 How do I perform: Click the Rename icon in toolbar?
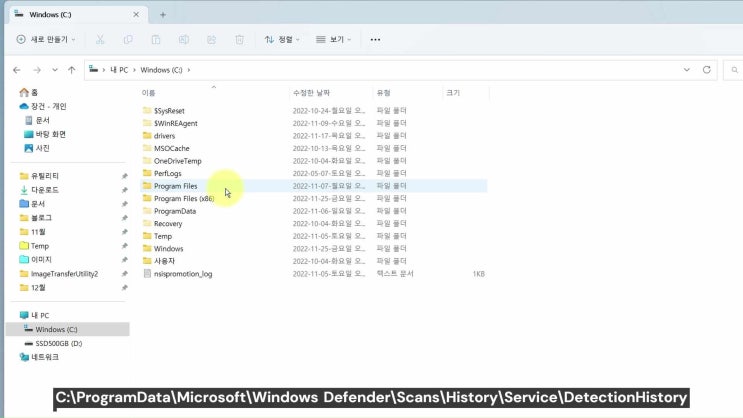pyautogui.click(x=184, y=40)
